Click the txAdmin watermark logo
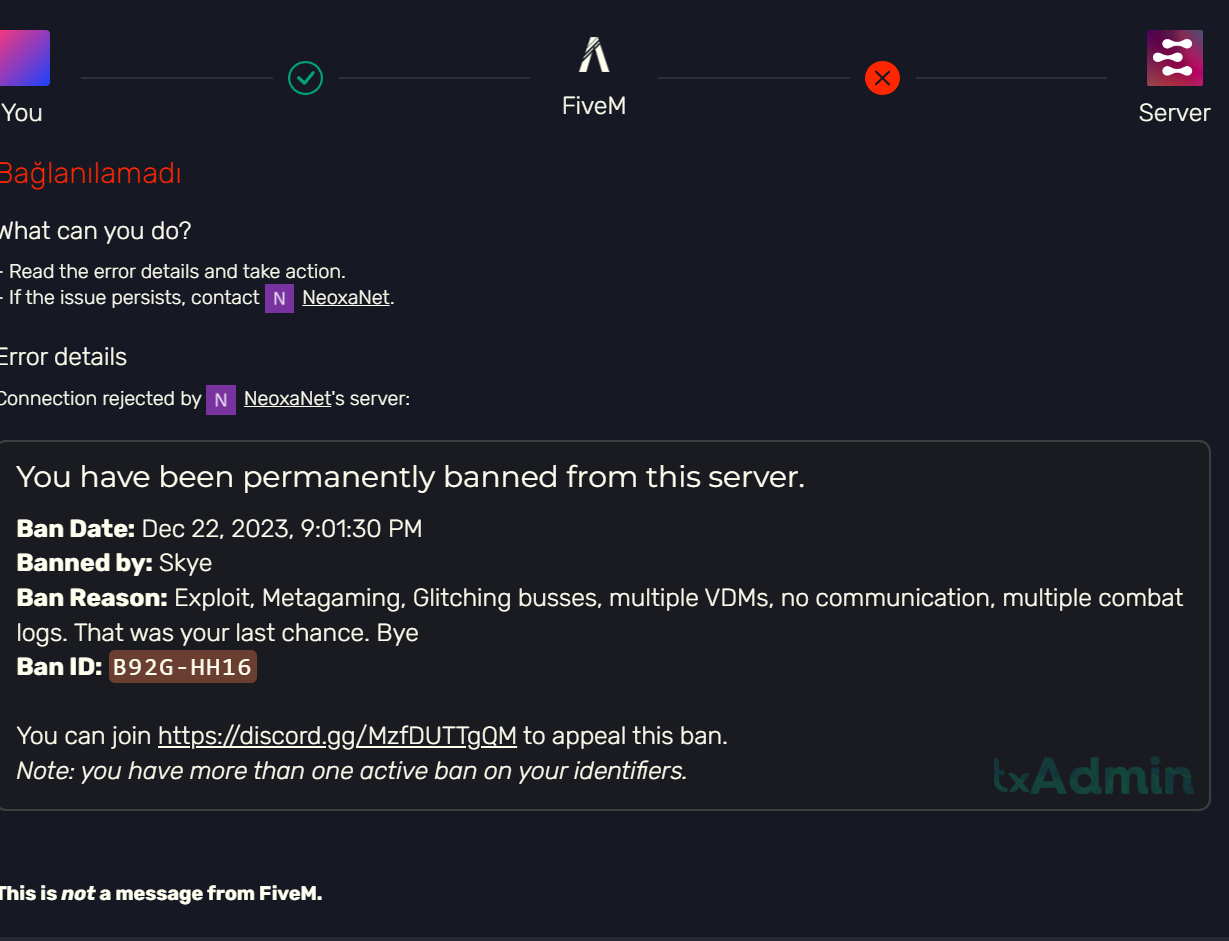Screen dimensions: 1229x941 1093,776
